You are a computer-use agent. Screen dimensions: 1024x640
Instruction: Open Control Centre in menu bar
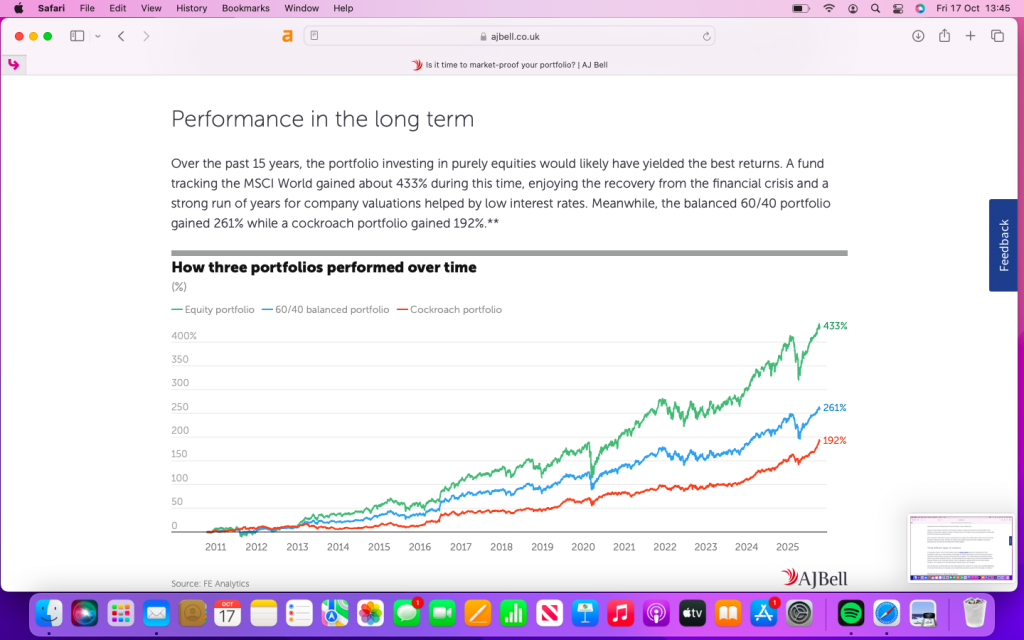point(897,8)
